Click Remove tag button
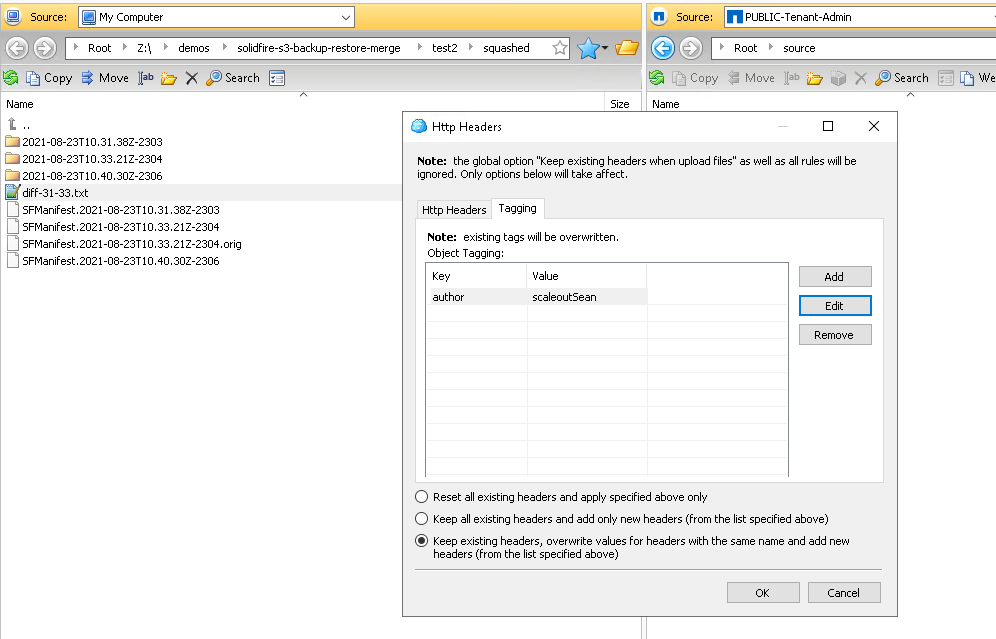 coord(835,335)
